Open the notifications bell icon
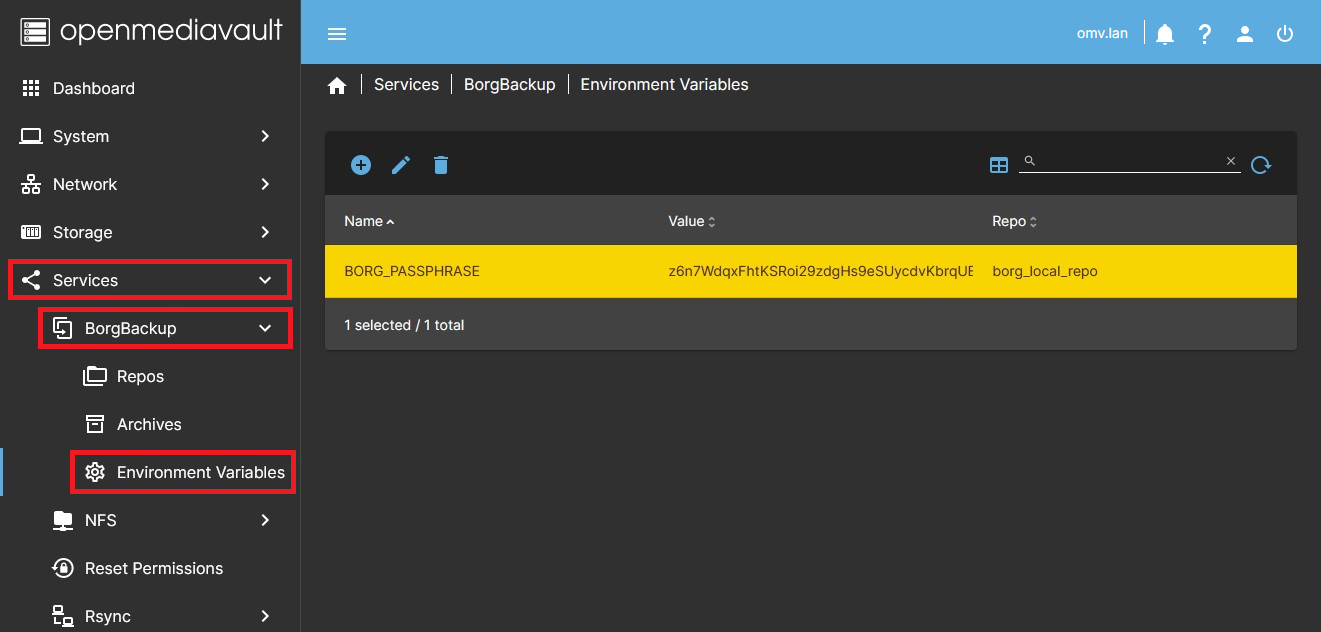Image resolution: width=1321 pixels, height=632 pixels. point(1165,34)
